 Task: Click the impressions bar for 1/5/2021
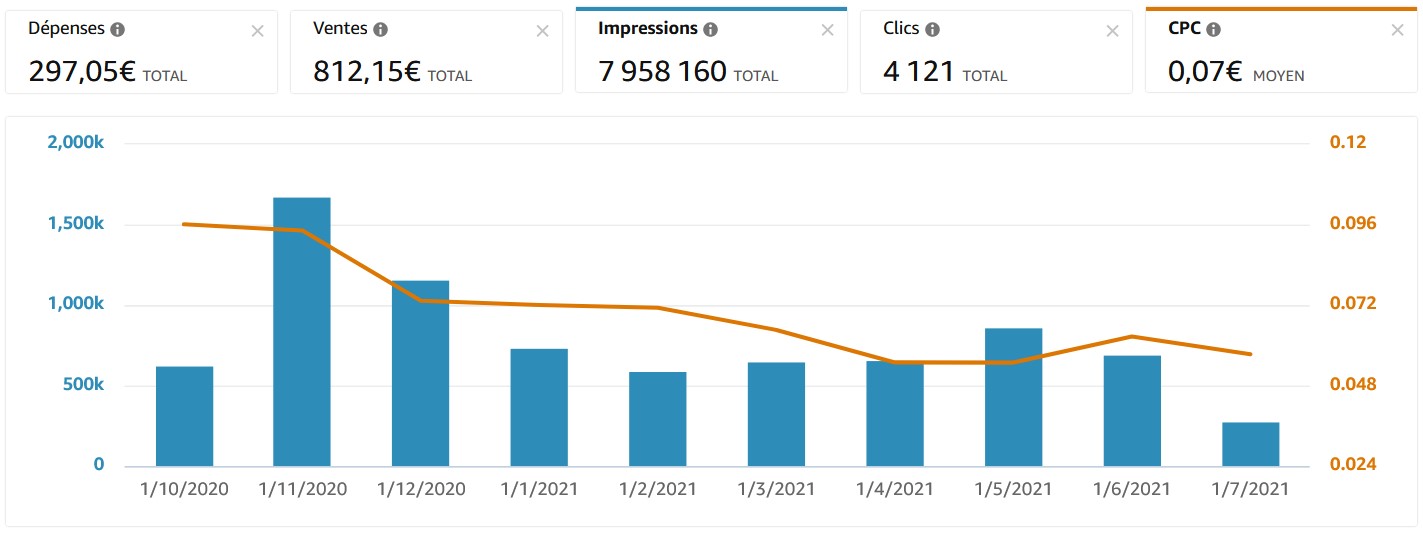[x=1013, y=397]
